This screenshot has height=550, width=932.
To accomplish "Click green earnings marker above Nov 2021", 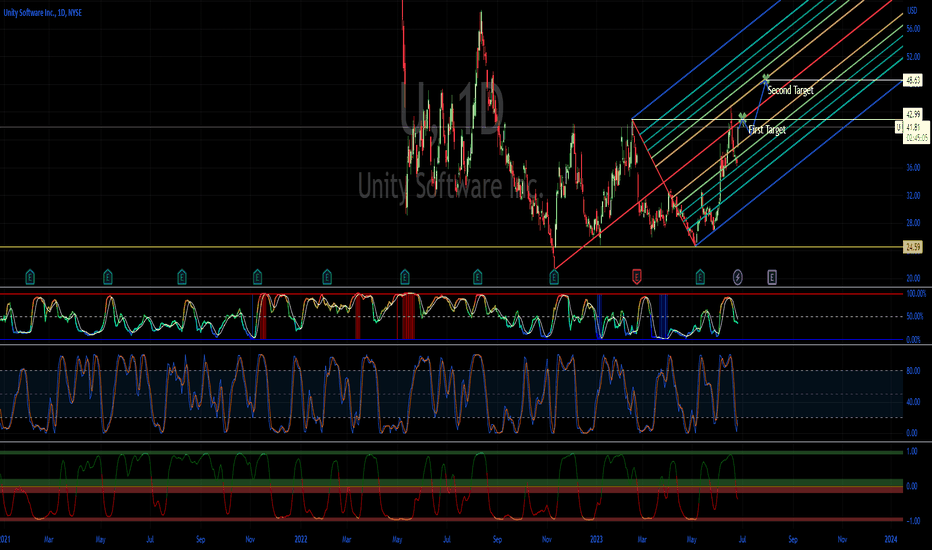I will (x=257, y=276).
